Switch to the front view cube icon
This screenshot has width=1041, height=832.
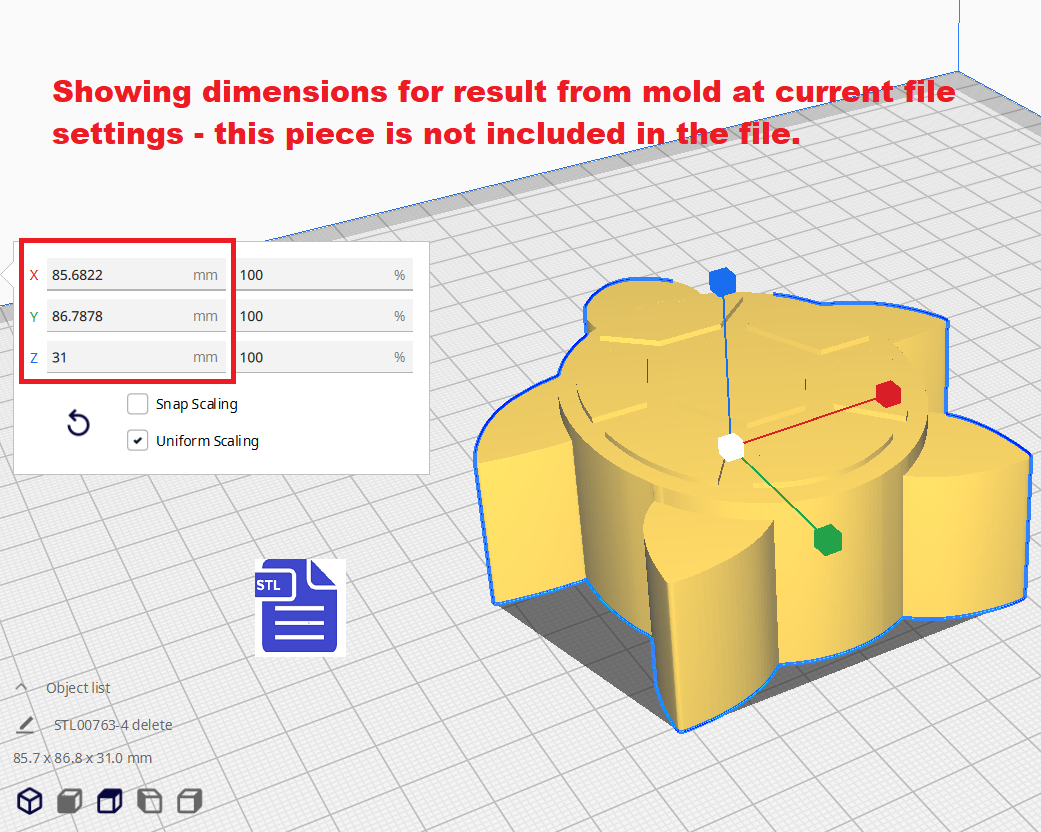tap(69, 801)
